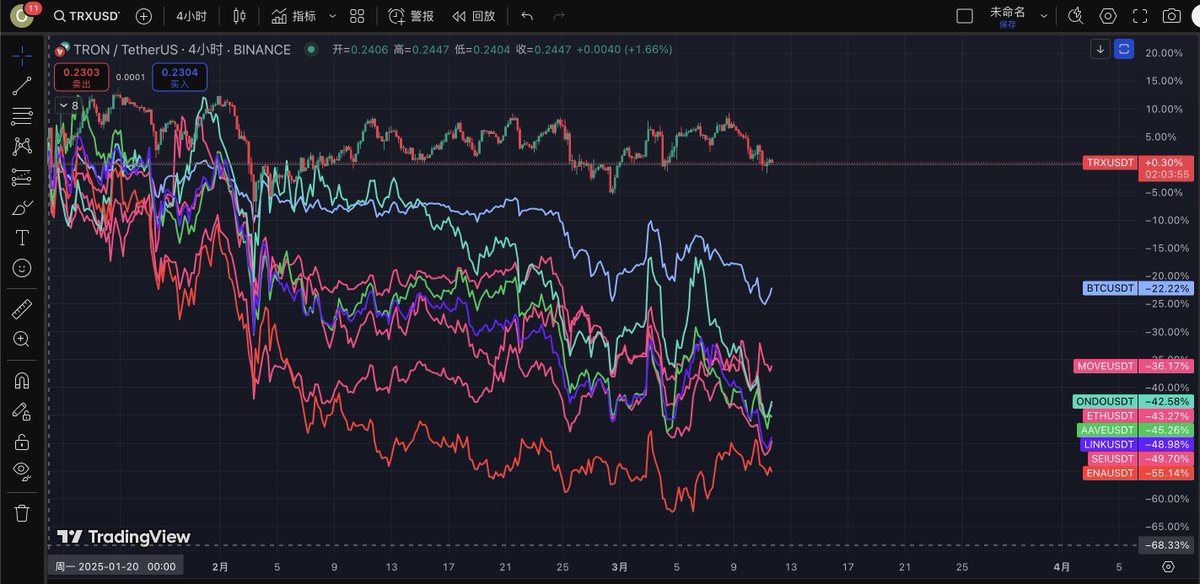Select the trend line drawing tool

tap(21, 86)
